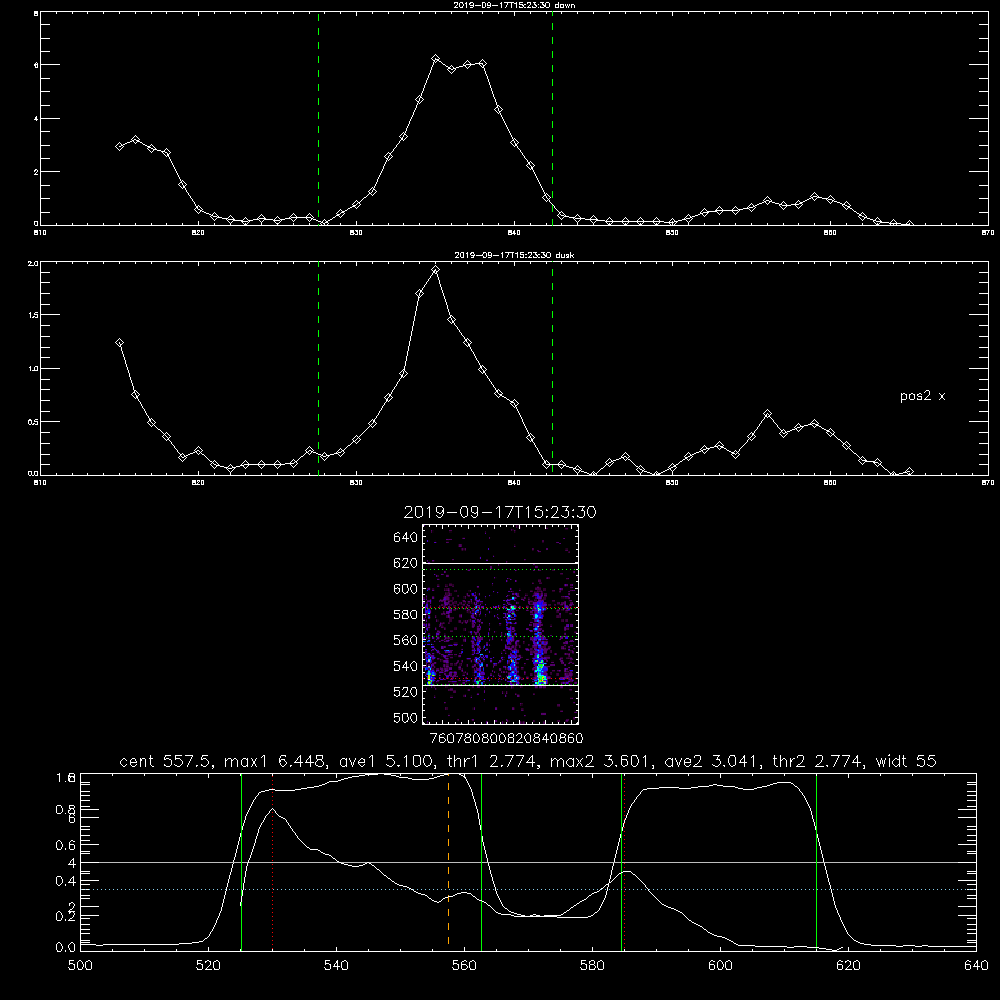Viewport: 1000px width, 1000px height.
Task: Click the '600' x-axis label of bottom plot
Action: (x=720, y=965)
